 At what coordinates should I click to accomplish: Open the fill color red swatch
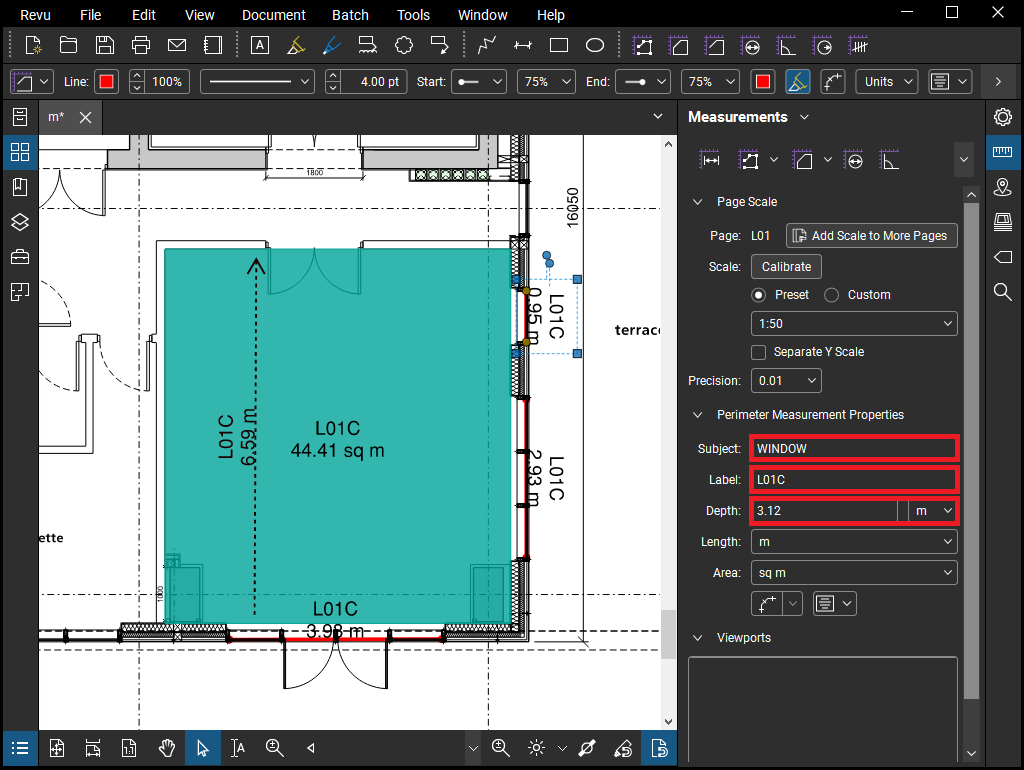[x=762, y=82]
